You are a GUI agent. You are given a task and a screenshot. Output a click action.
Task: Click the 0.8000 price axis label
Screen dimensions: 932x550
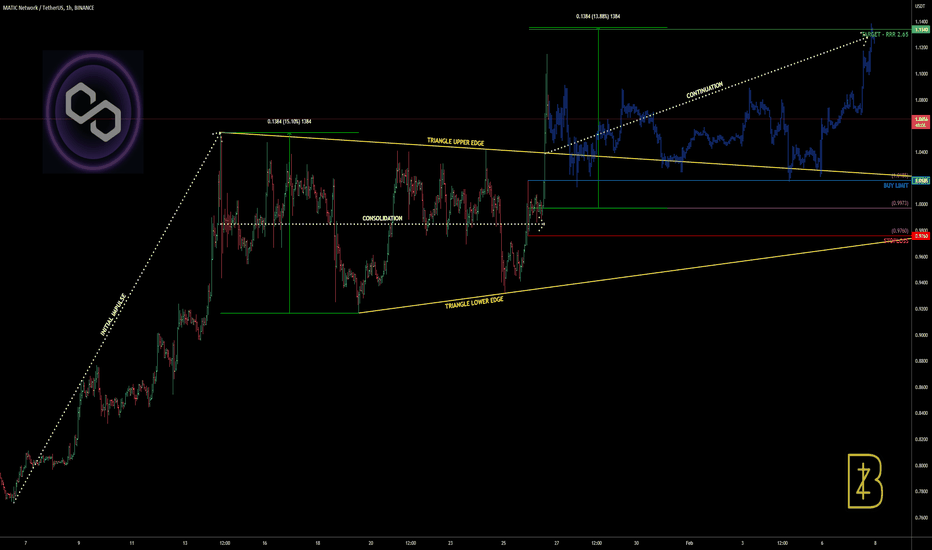[x=922, y=466]
